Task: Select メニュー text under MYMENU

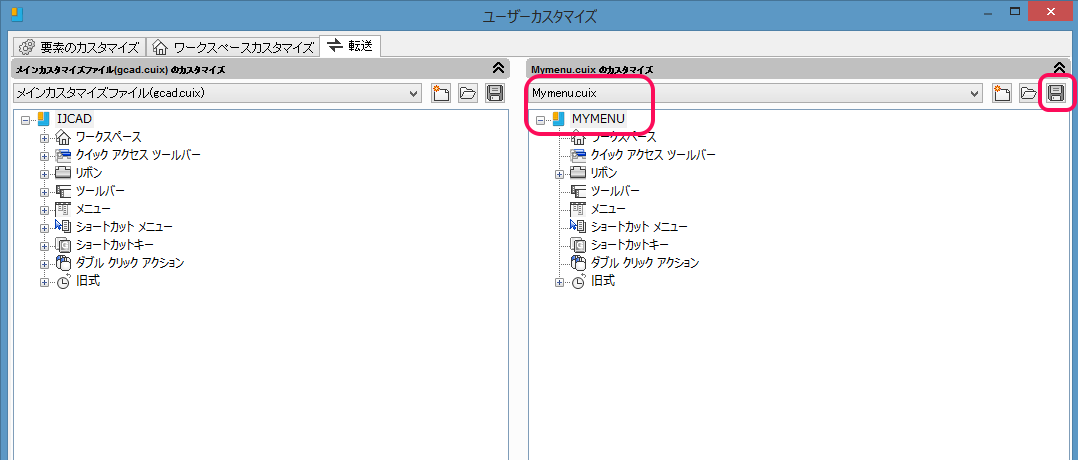Action: [607, 209]
